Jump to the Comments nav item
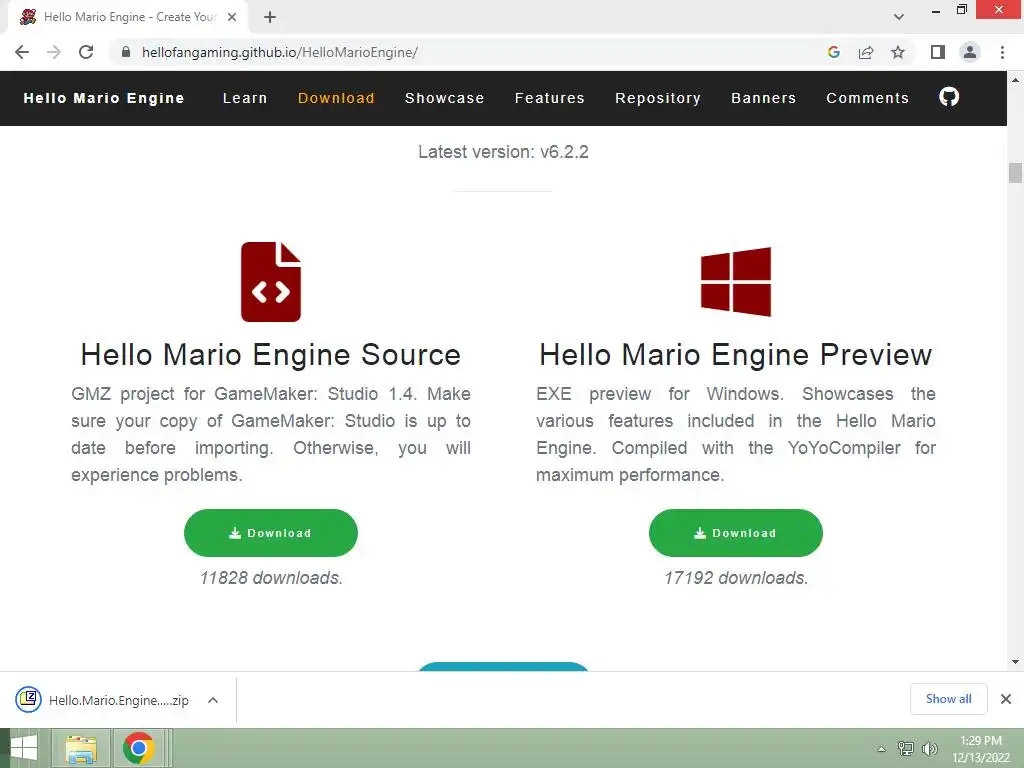Viewport: 1024px width, 768px height. pos(867,98)
